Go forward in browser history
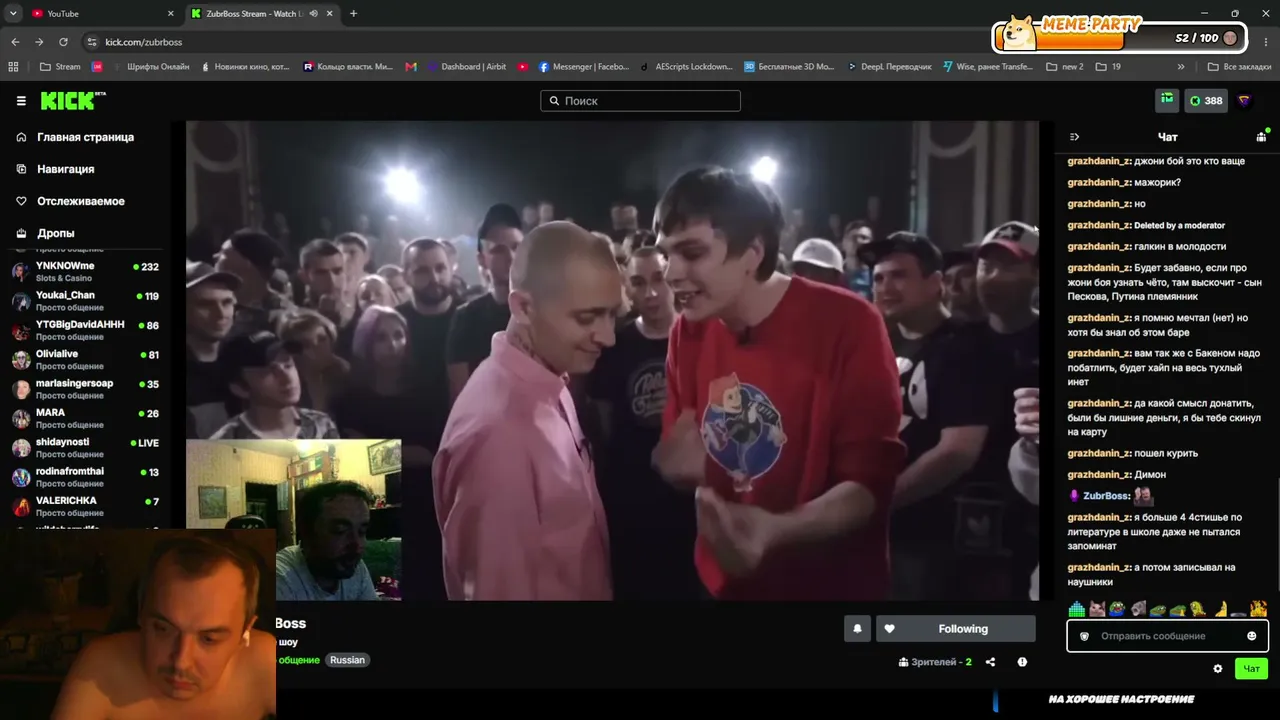1280x720 pixels. (x=39, y=42)
